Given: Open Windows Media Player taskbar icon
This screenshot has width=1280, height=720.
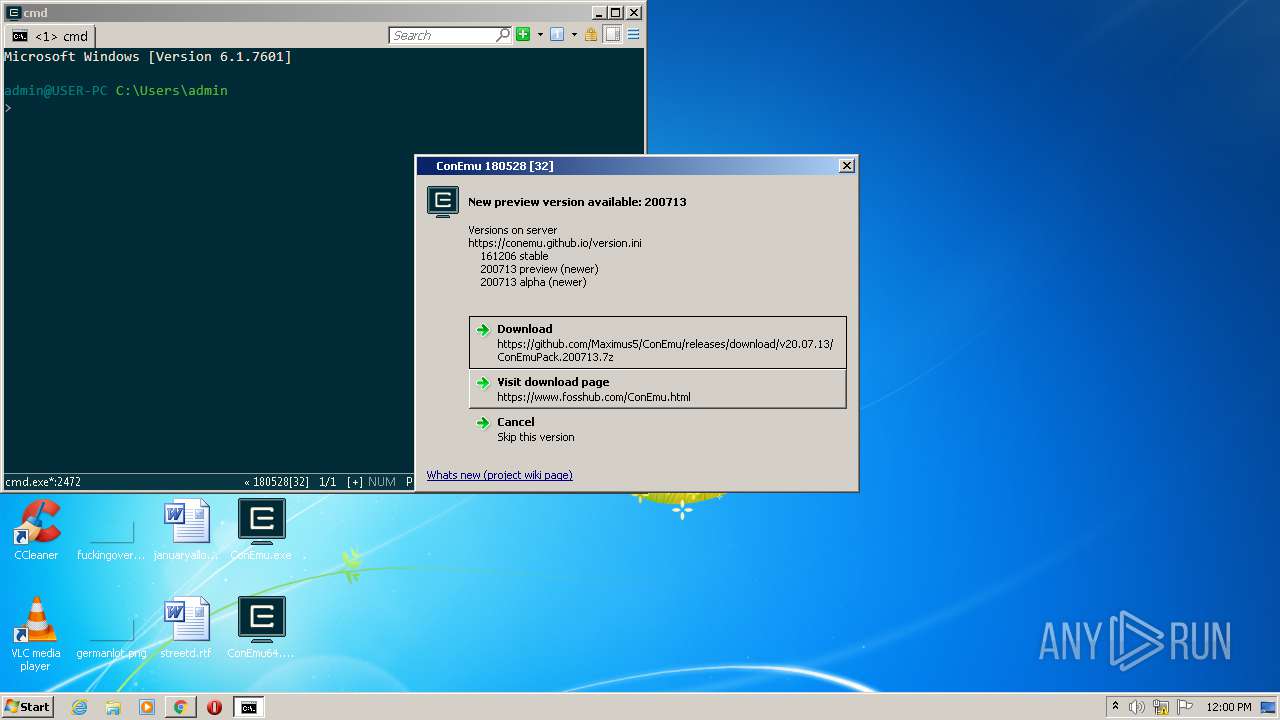Looking at the screenshot, I should tap(147, 707).
